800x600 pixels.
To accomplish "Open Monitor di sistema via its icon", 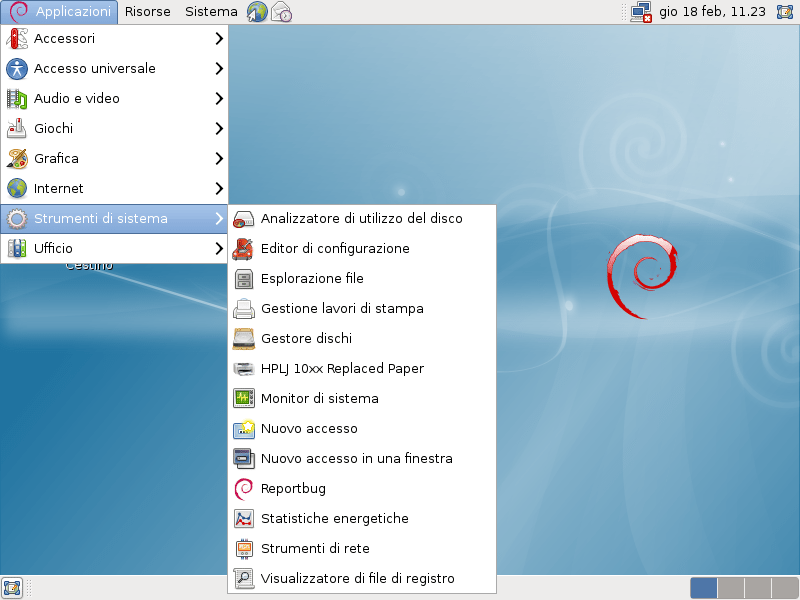I will coord(244,399).
